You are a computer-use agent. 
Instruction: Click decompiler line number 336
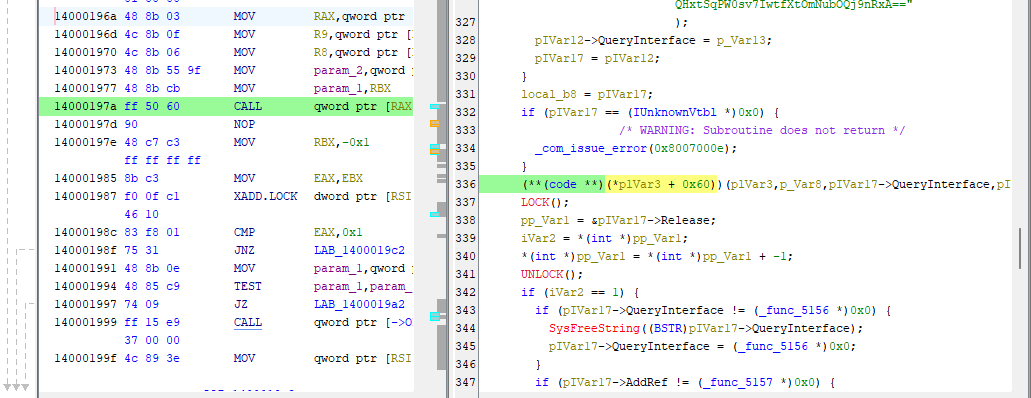(x=466, y=184)
